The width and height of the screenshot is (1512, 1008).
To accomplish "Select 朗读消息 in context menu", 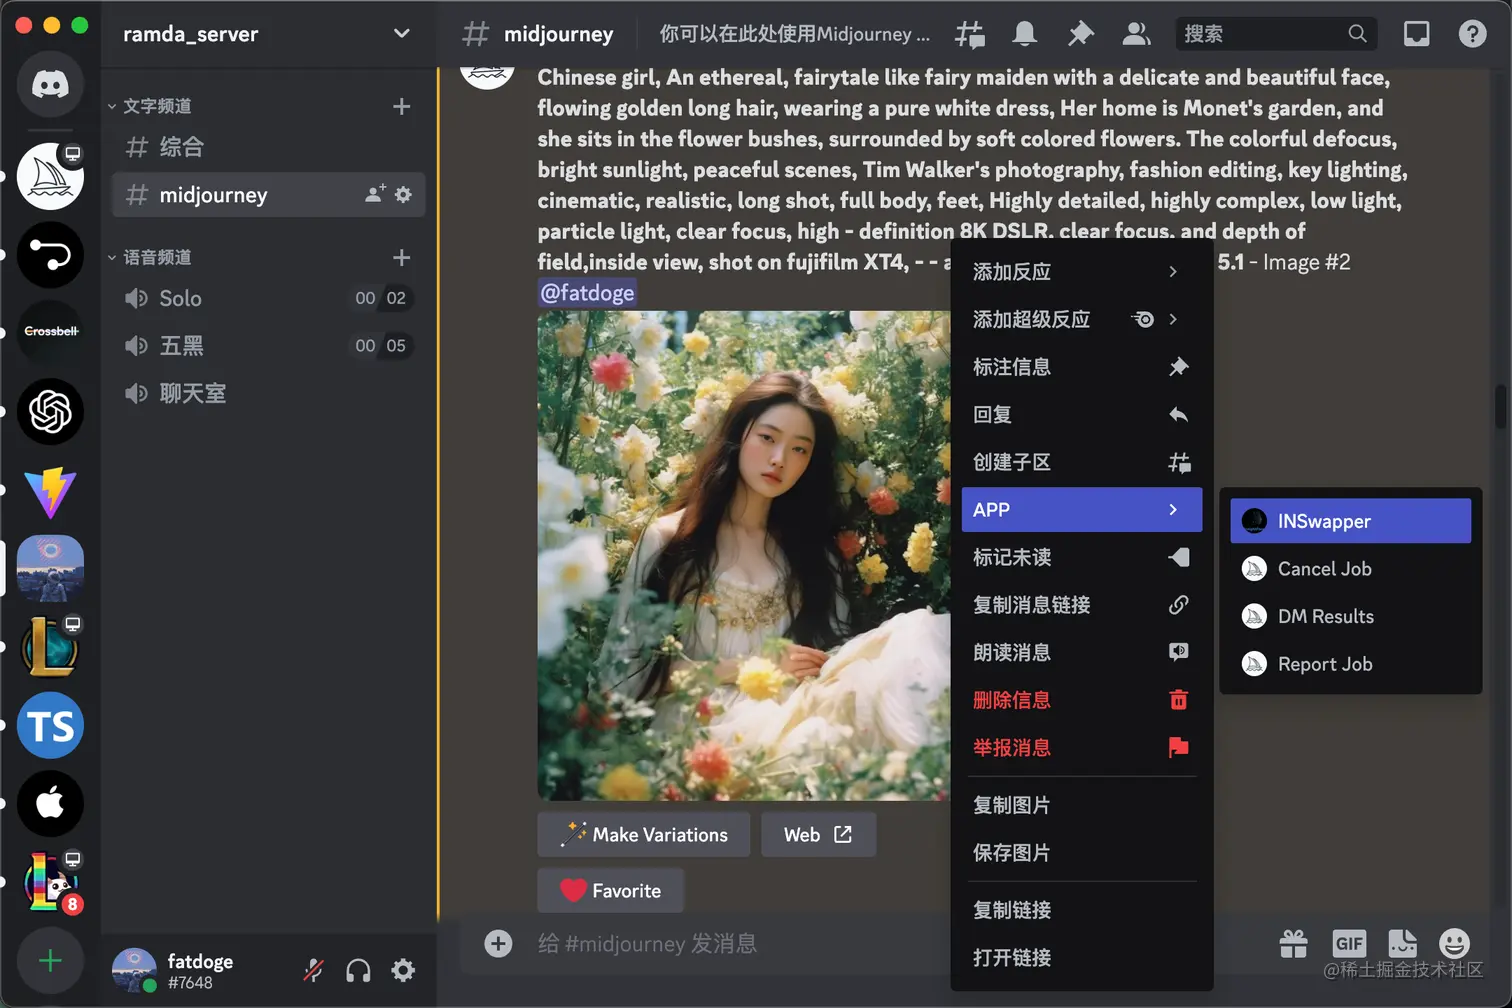I will (x=1081, y=653).
